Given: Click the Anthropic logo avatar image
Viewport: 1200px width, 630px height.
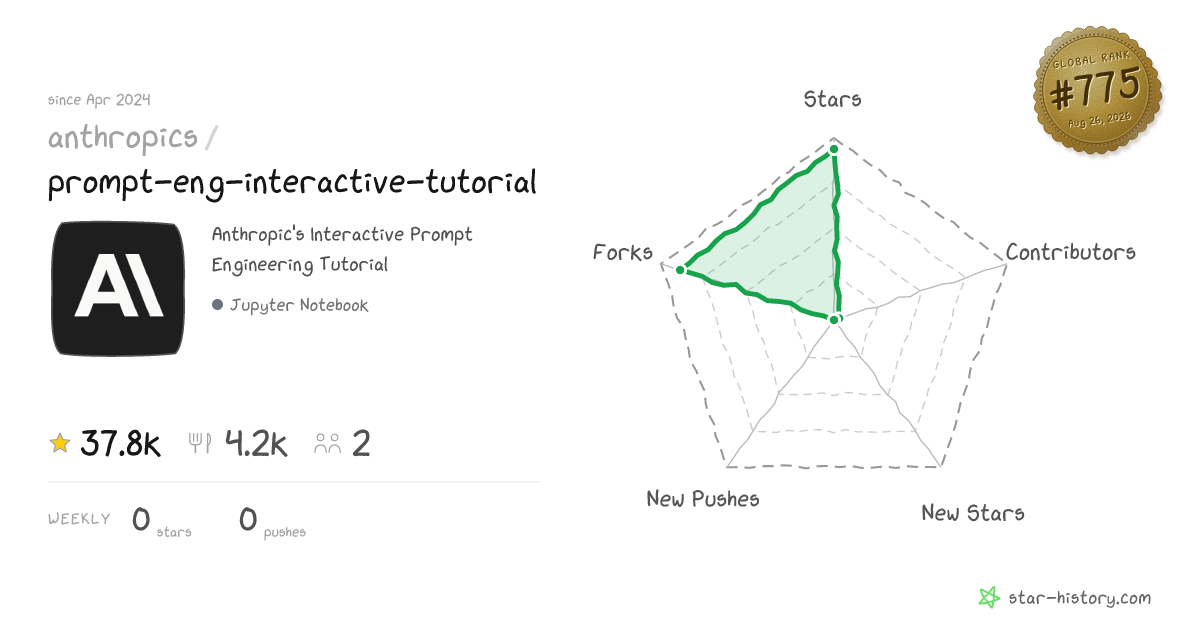Looking at the screenshot, I should [x=118, y=289].
